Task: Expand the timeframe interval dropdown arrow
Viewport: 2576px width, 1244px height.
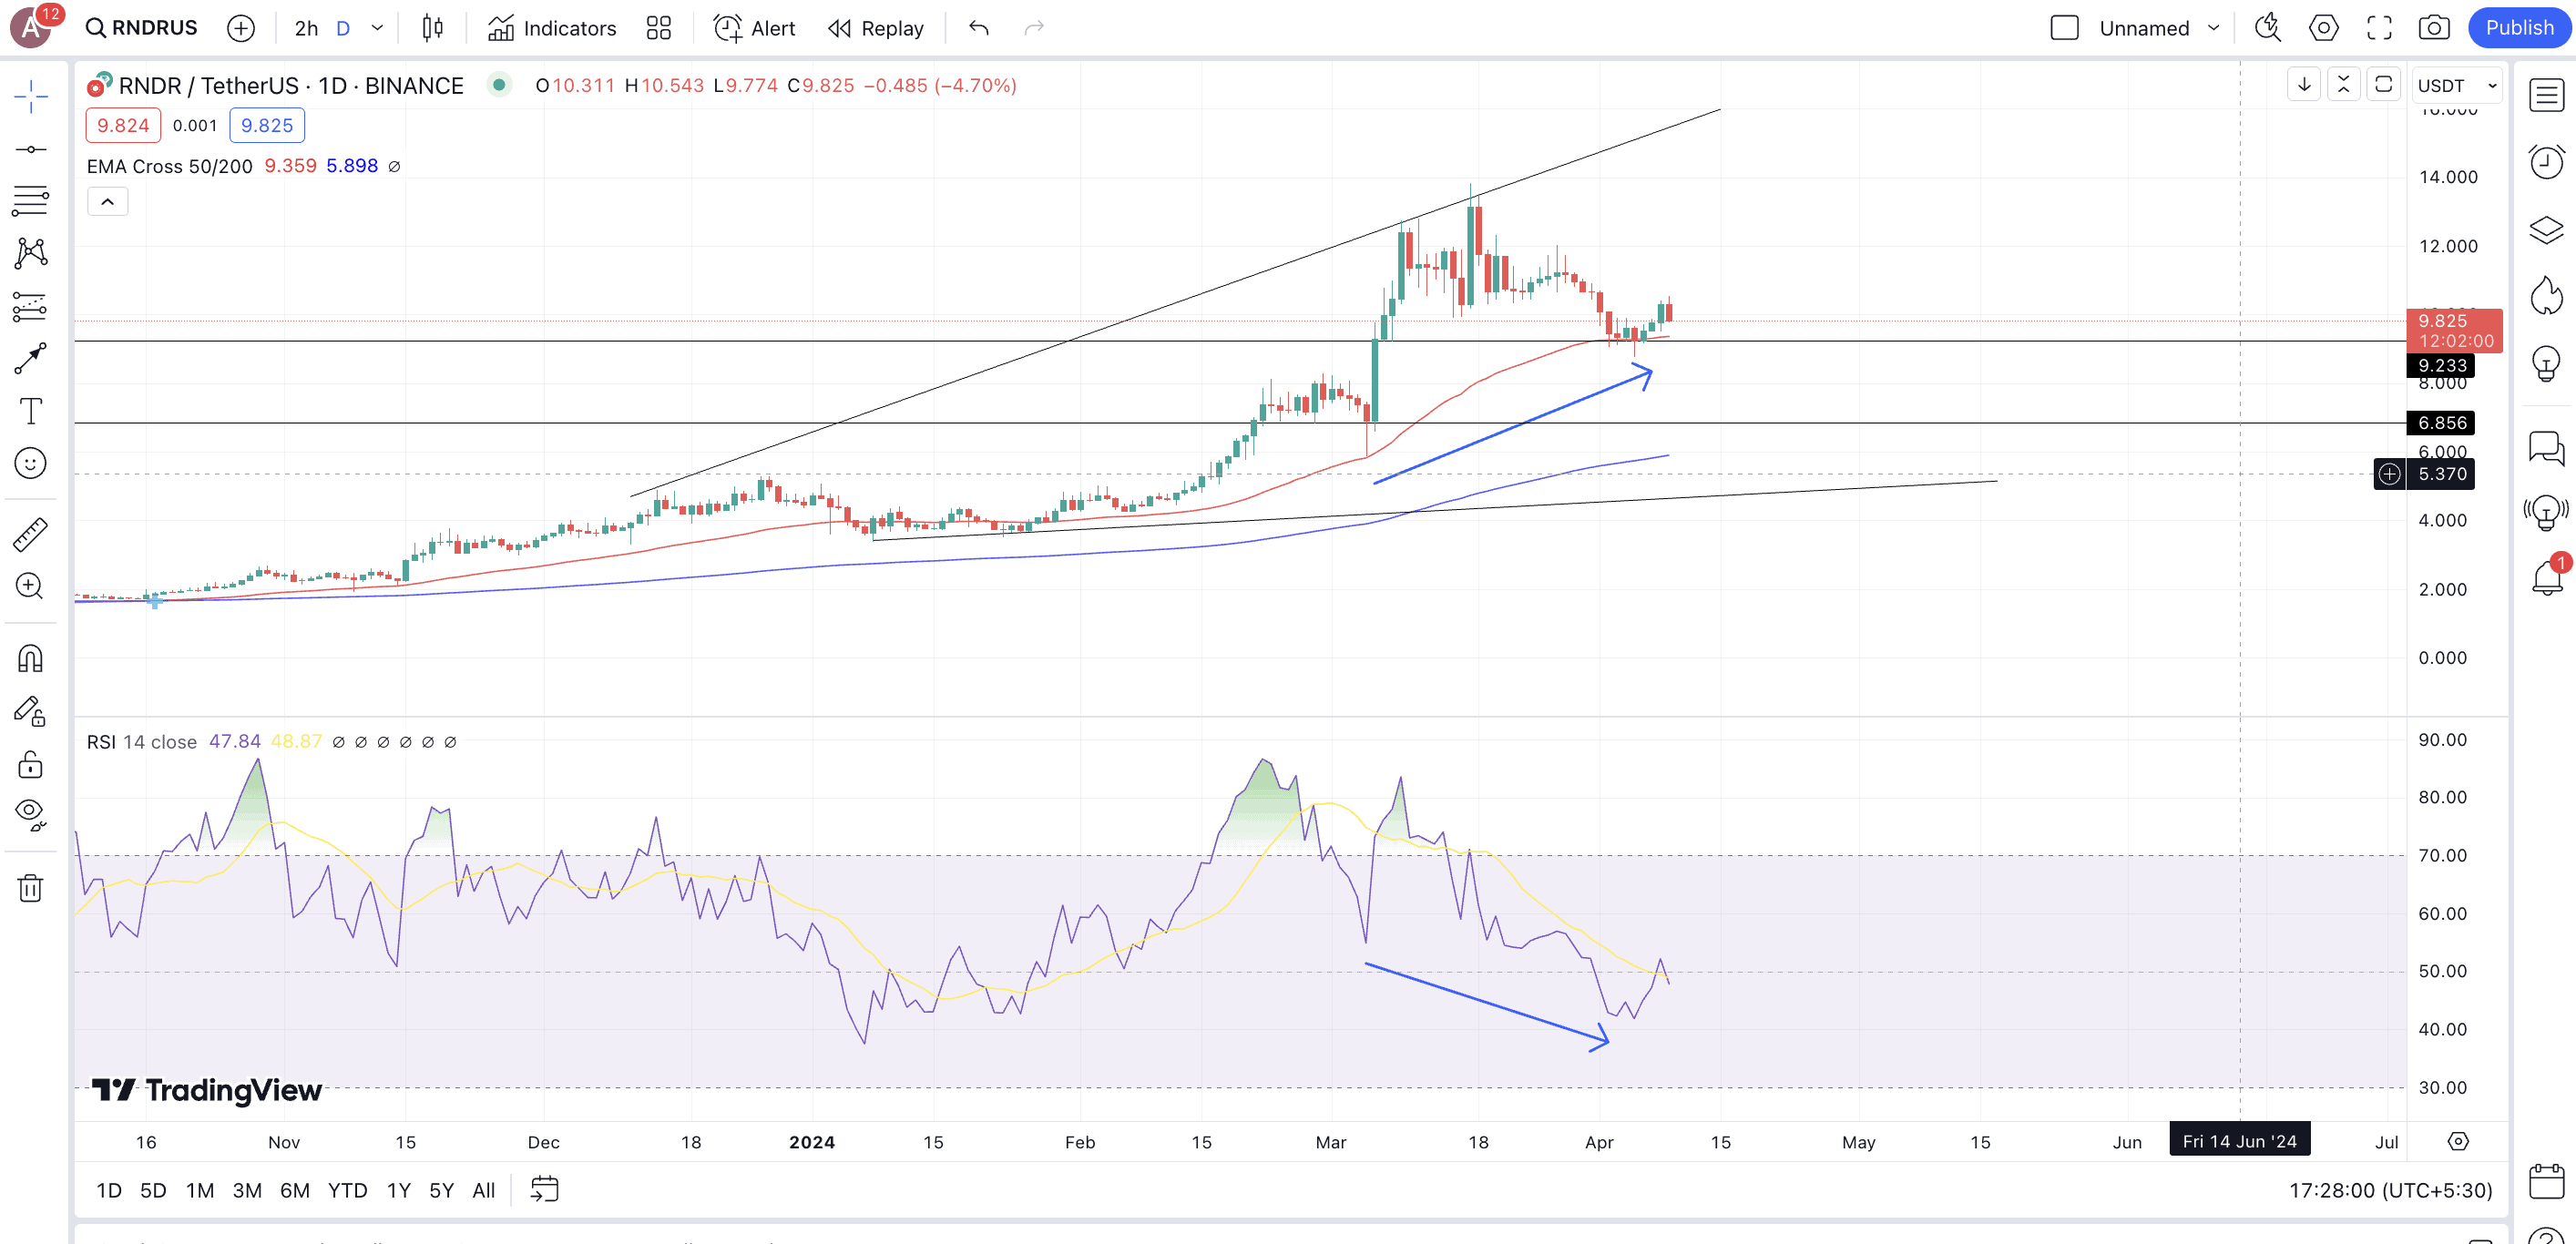Action: (377, 28)
